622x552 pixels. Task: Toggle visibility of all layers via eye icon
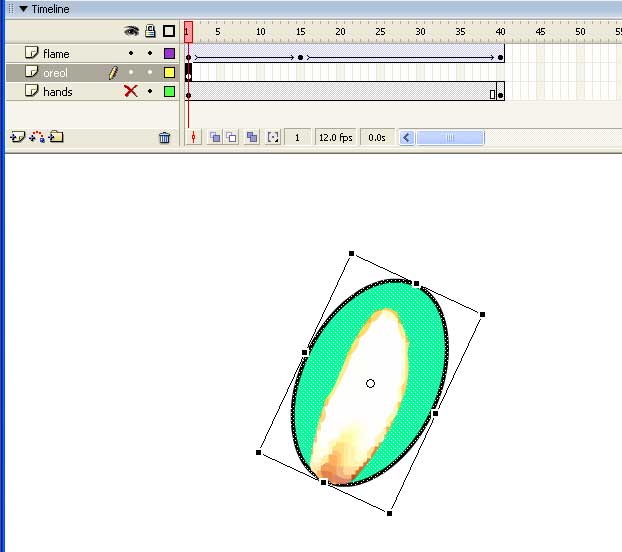[x=130, y=31]
